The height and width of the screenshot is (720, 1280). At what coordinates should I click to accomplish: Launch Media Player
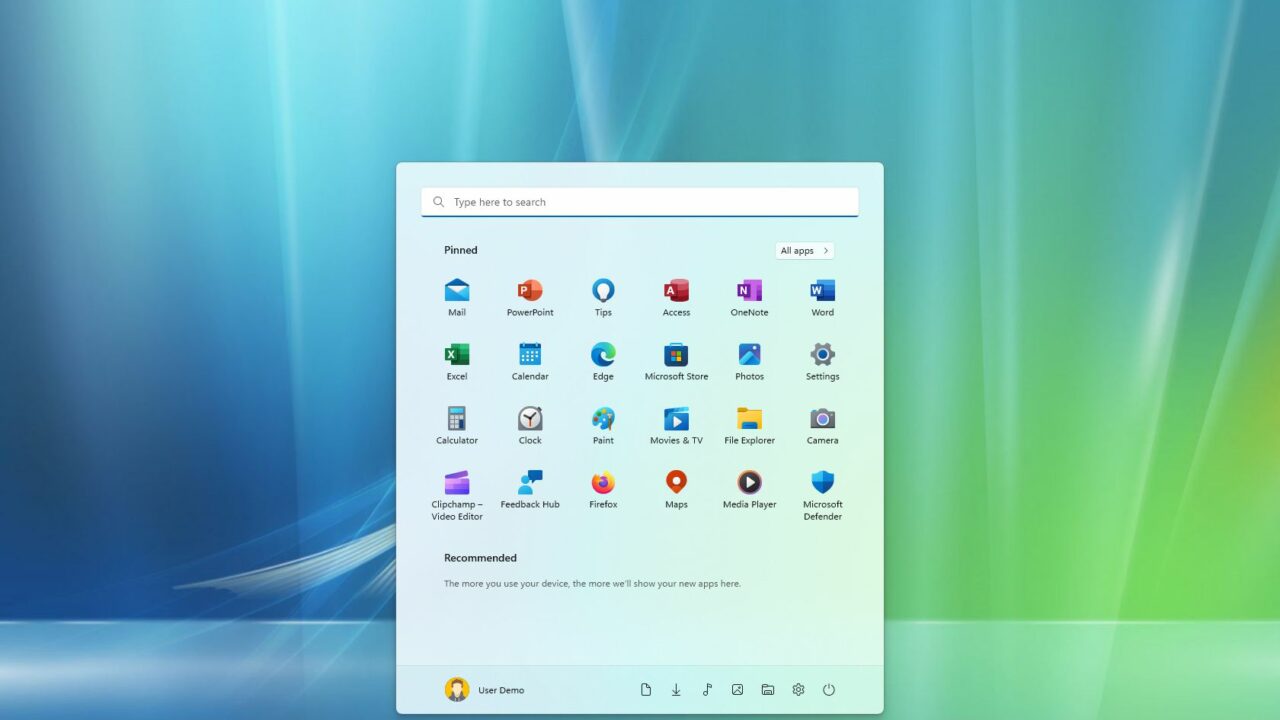pos(749,490)
